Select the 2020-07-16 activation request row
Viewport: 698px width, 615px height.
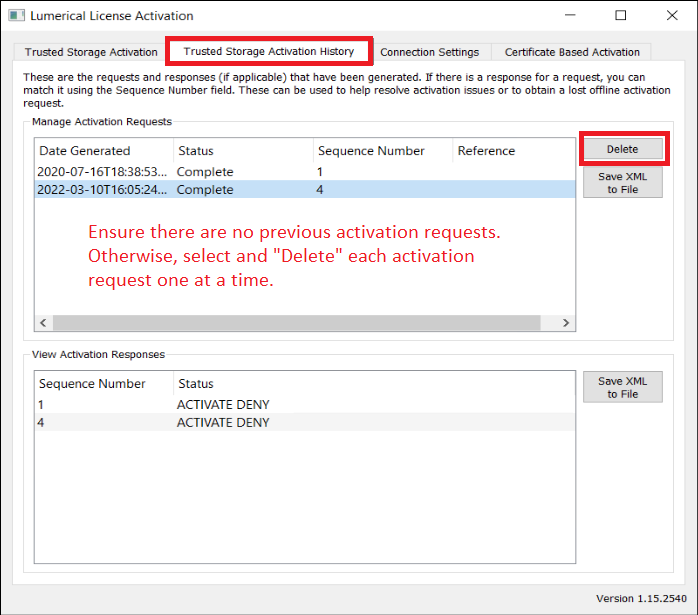pos(305,172)
